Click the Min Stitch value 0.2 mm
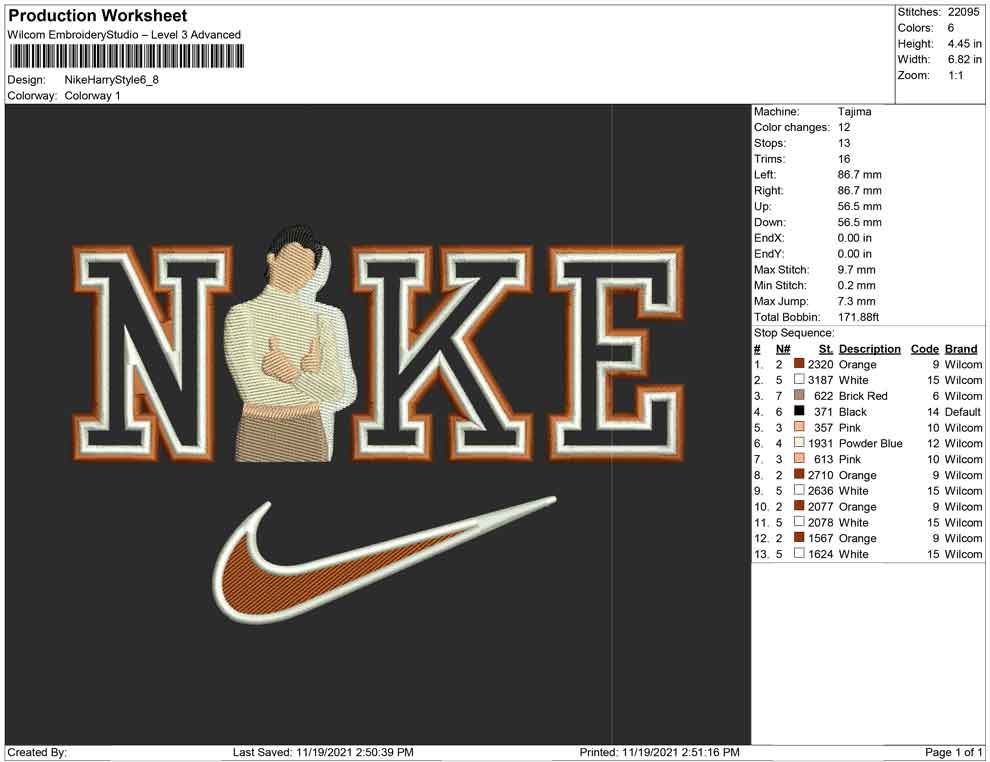Viewport: 990px width, 762px height. [x=856, y=285]
